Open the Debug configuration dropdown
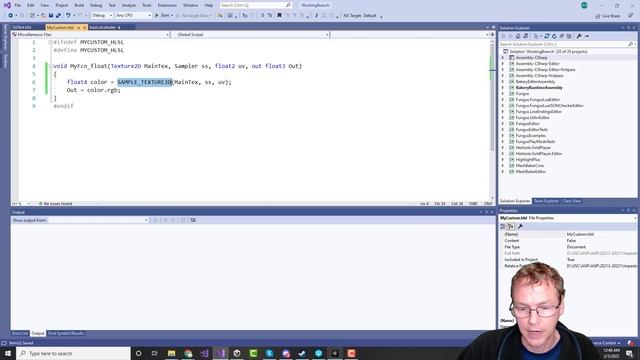Screen dimensions: 640x360 (102, 16)
